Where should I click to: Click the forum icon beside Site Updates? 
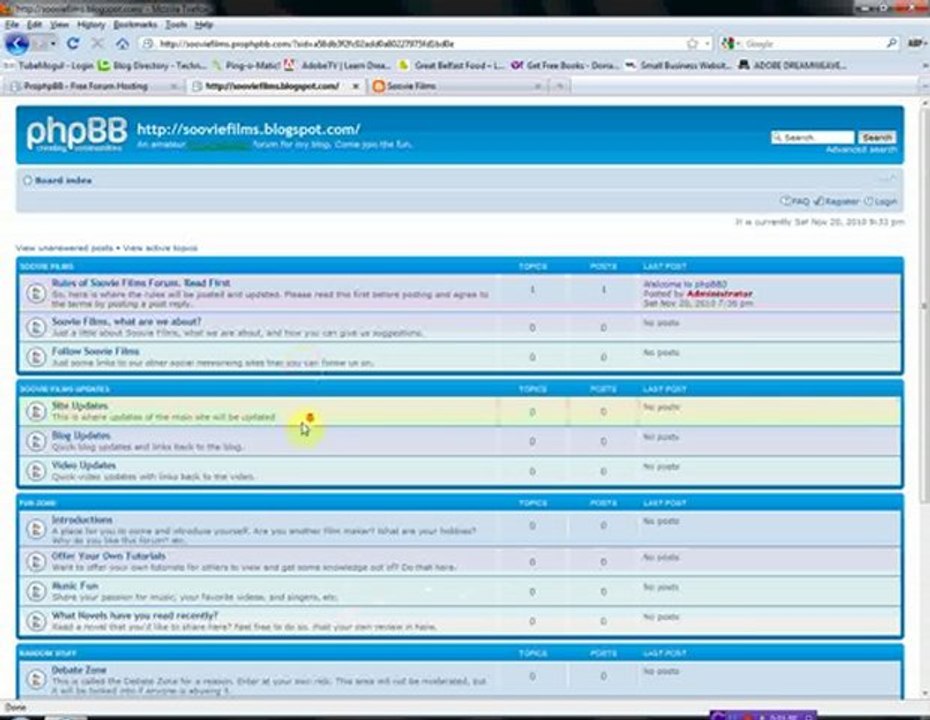click(x=36, y=411)
